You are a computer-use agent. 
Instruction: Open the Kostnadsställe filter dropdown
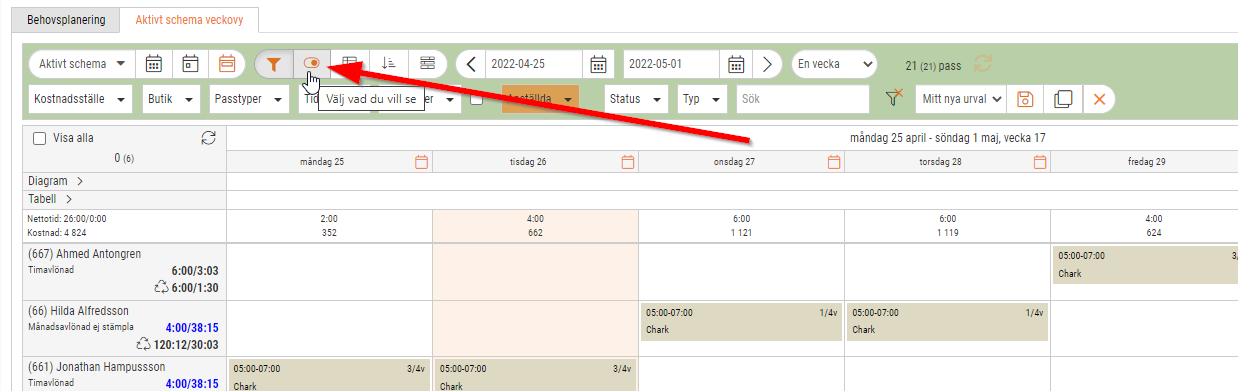pyautogui.click(x=81, y=99)
